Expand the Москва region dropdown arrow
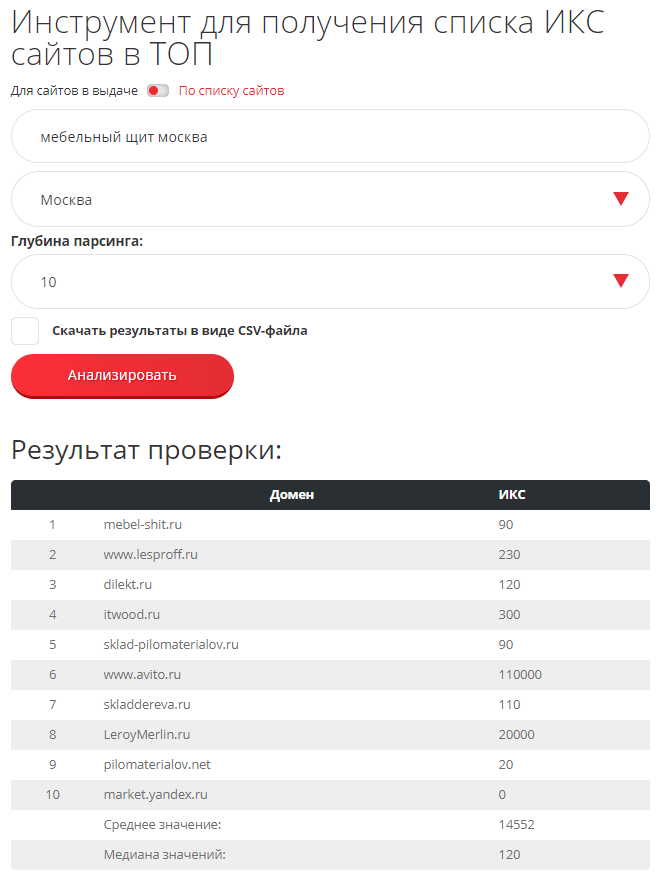 [620, 199]
